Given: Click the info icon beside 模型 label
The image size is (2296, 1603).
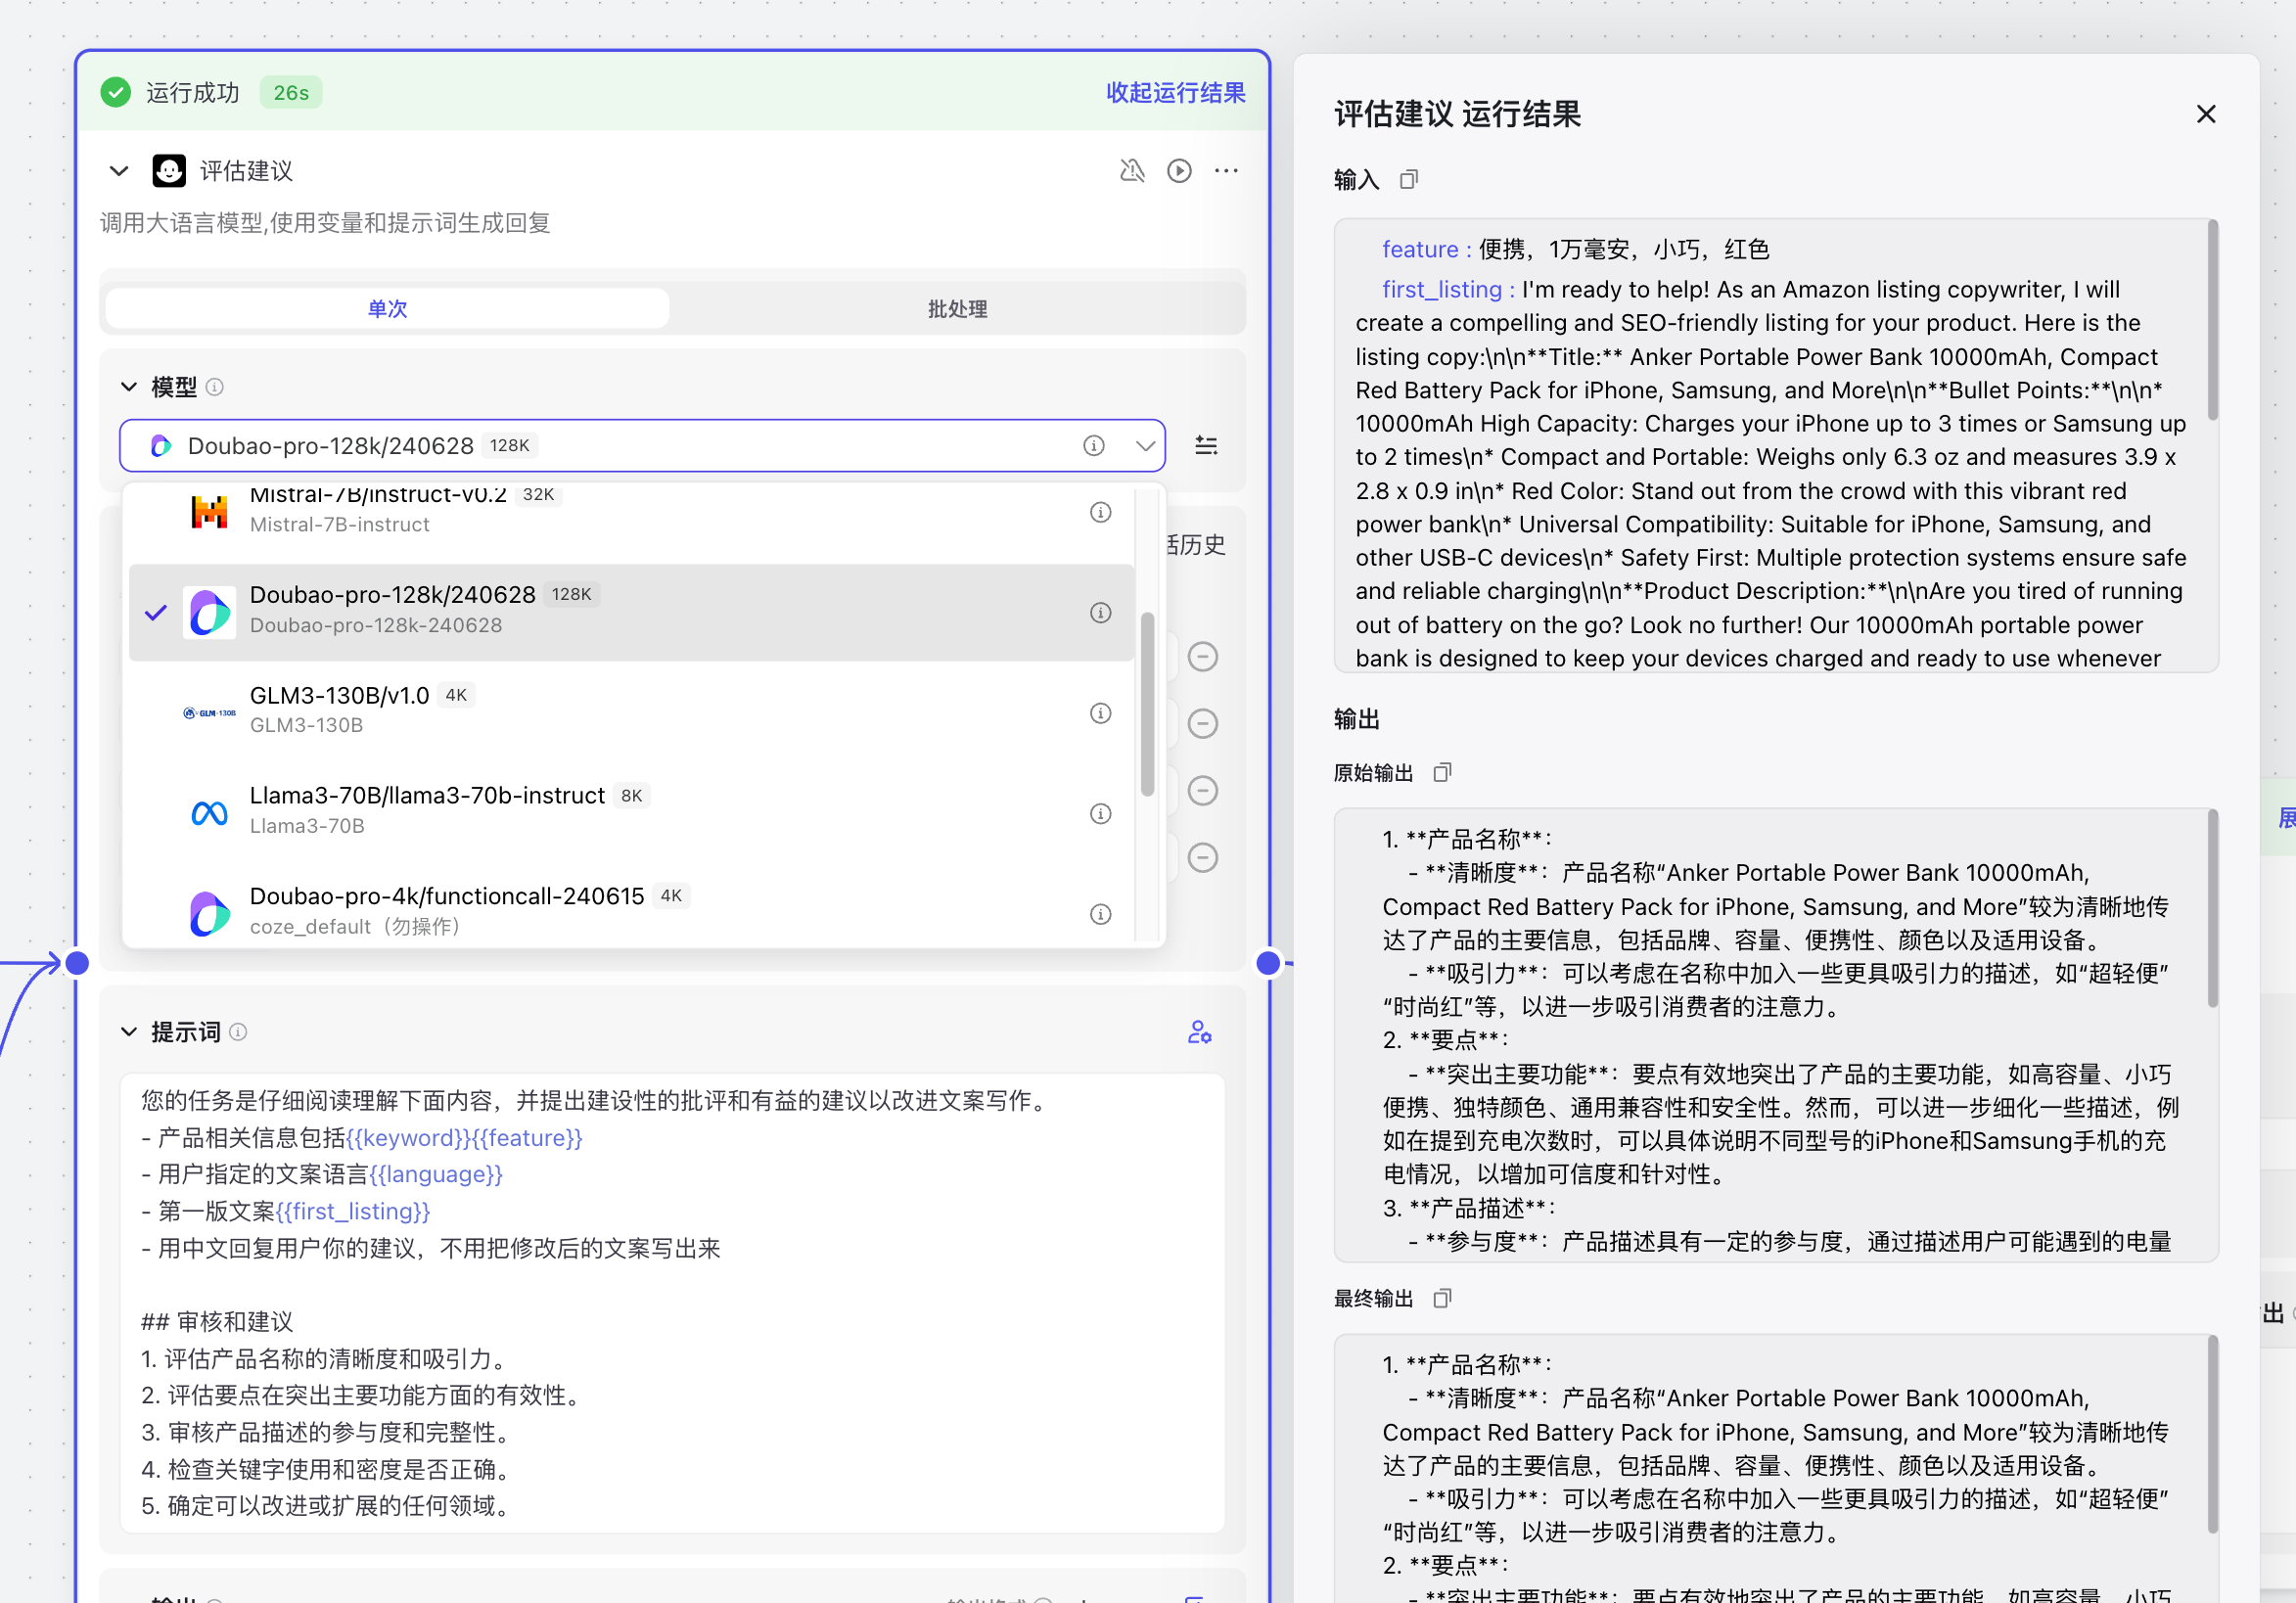Looking at the screenshot, I should [x=214, y=387].
